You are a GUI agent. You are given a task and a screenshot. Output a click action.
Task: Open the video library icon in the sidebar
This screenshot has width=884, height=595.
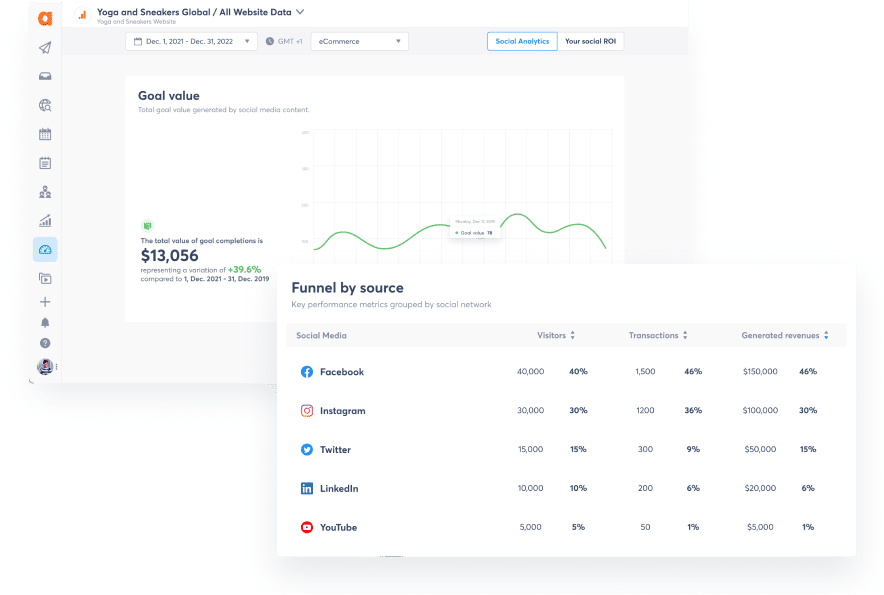45,278
